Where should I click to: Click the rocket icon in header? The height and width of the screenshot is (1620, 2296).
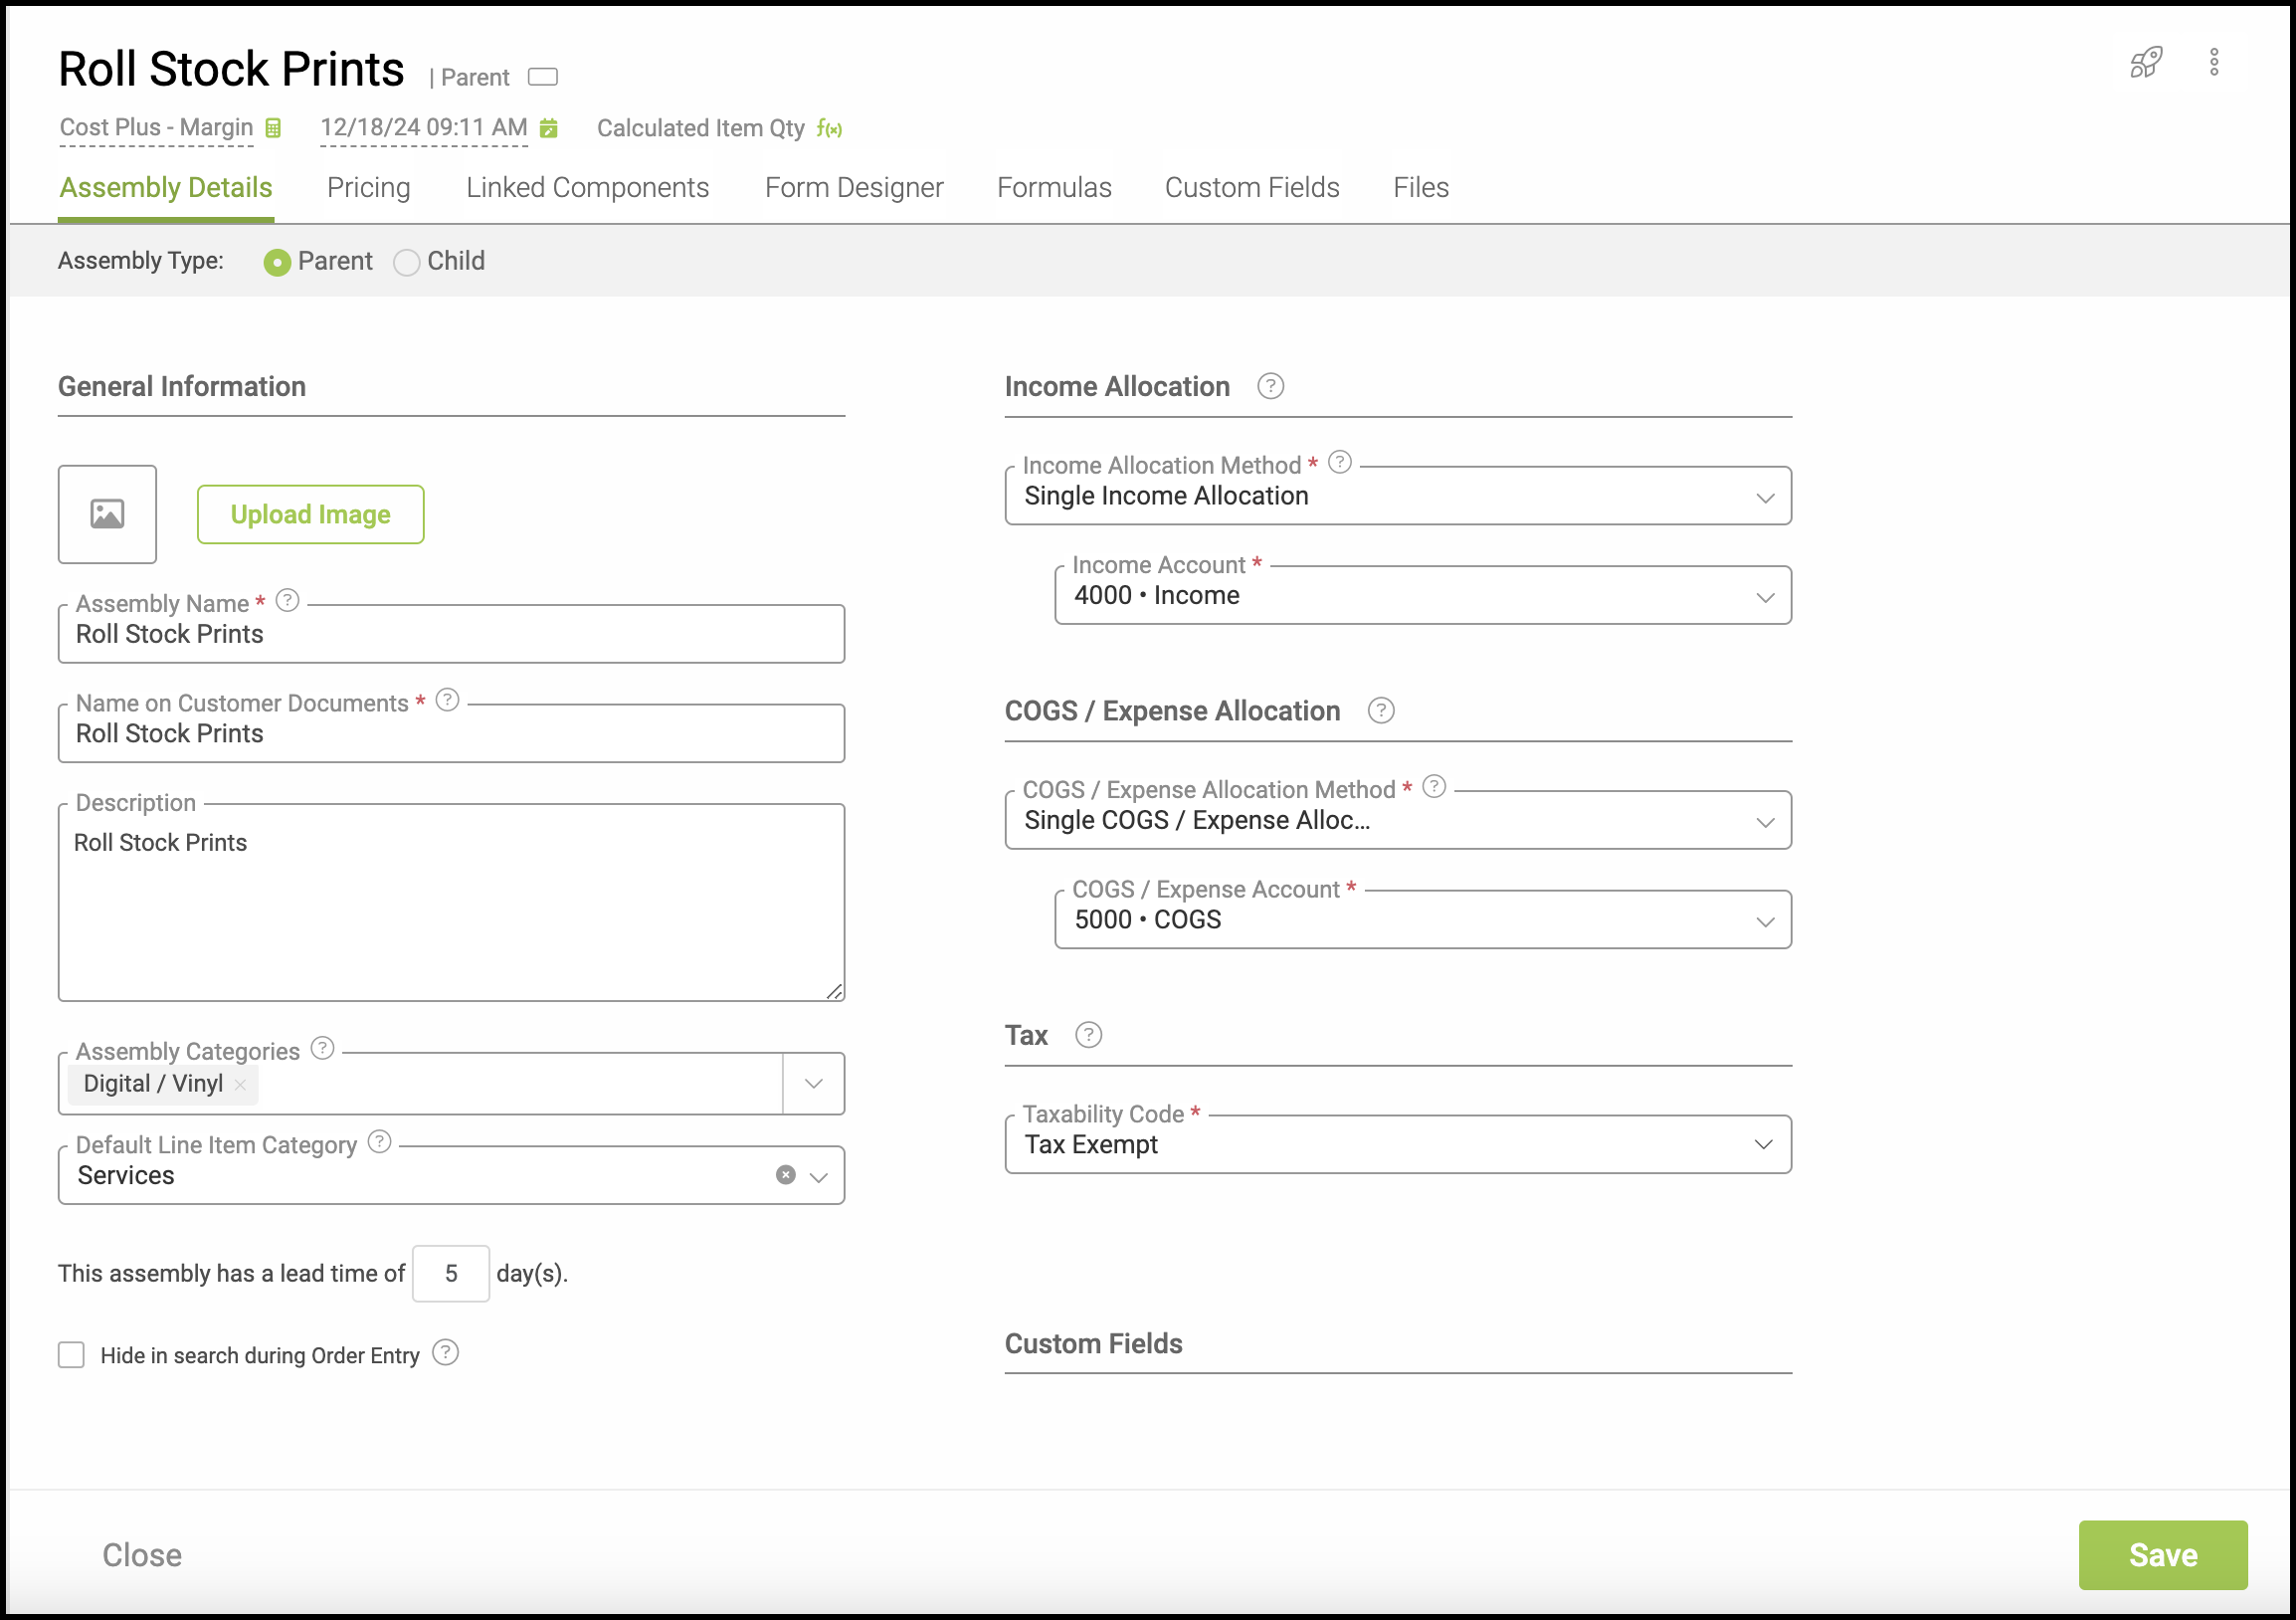point(2145,63)
